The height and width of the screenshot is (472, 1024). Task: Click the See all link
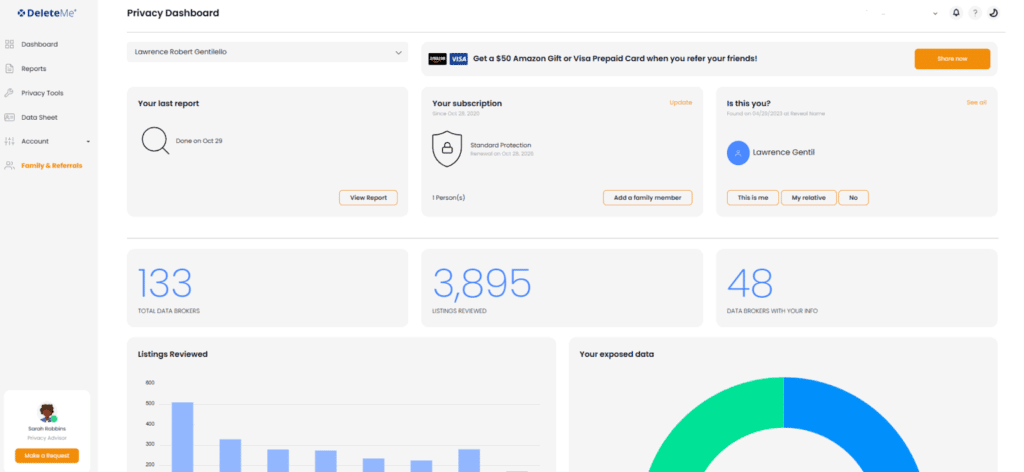[976, 102]
